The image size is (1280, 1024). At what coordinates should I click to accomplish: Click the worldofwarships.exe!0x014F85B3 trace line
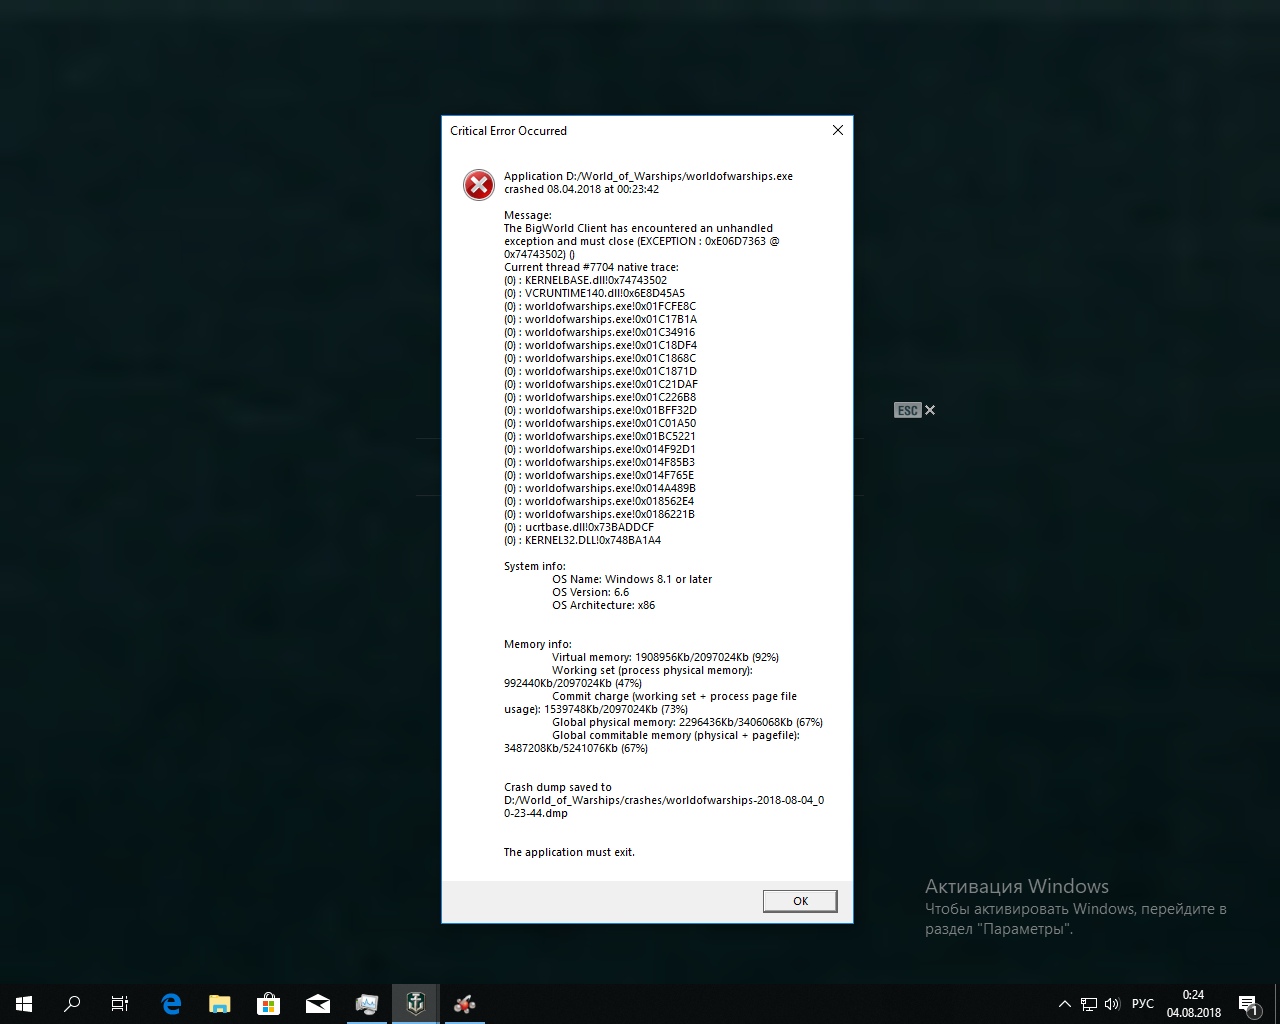(x=599, y=462)
